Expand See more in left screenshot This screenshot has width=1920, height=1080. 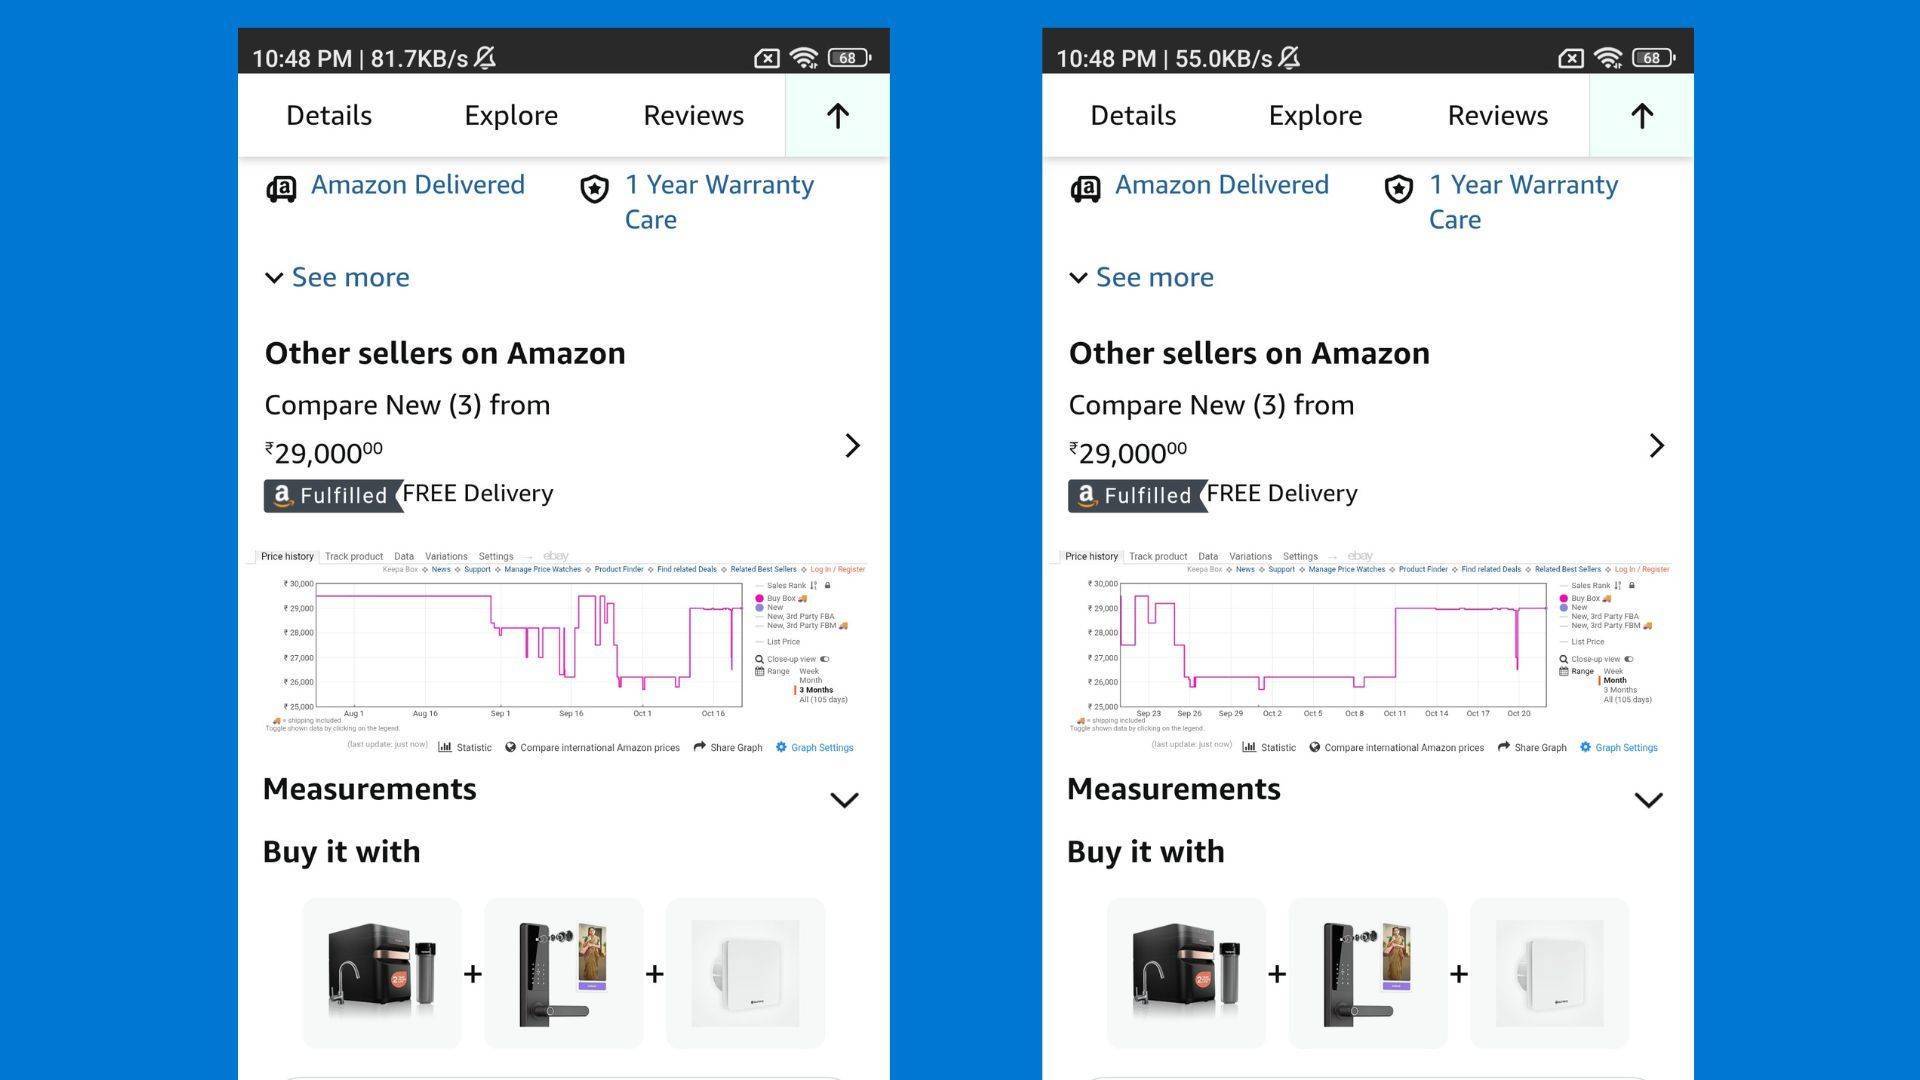pos(337,277)
